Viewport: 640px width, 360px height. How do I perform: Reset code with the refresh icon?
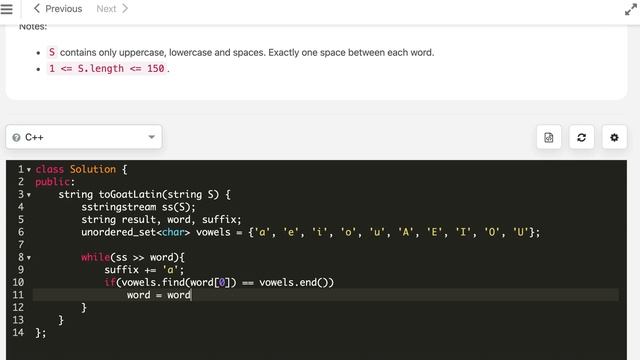[x=582, y=138]
